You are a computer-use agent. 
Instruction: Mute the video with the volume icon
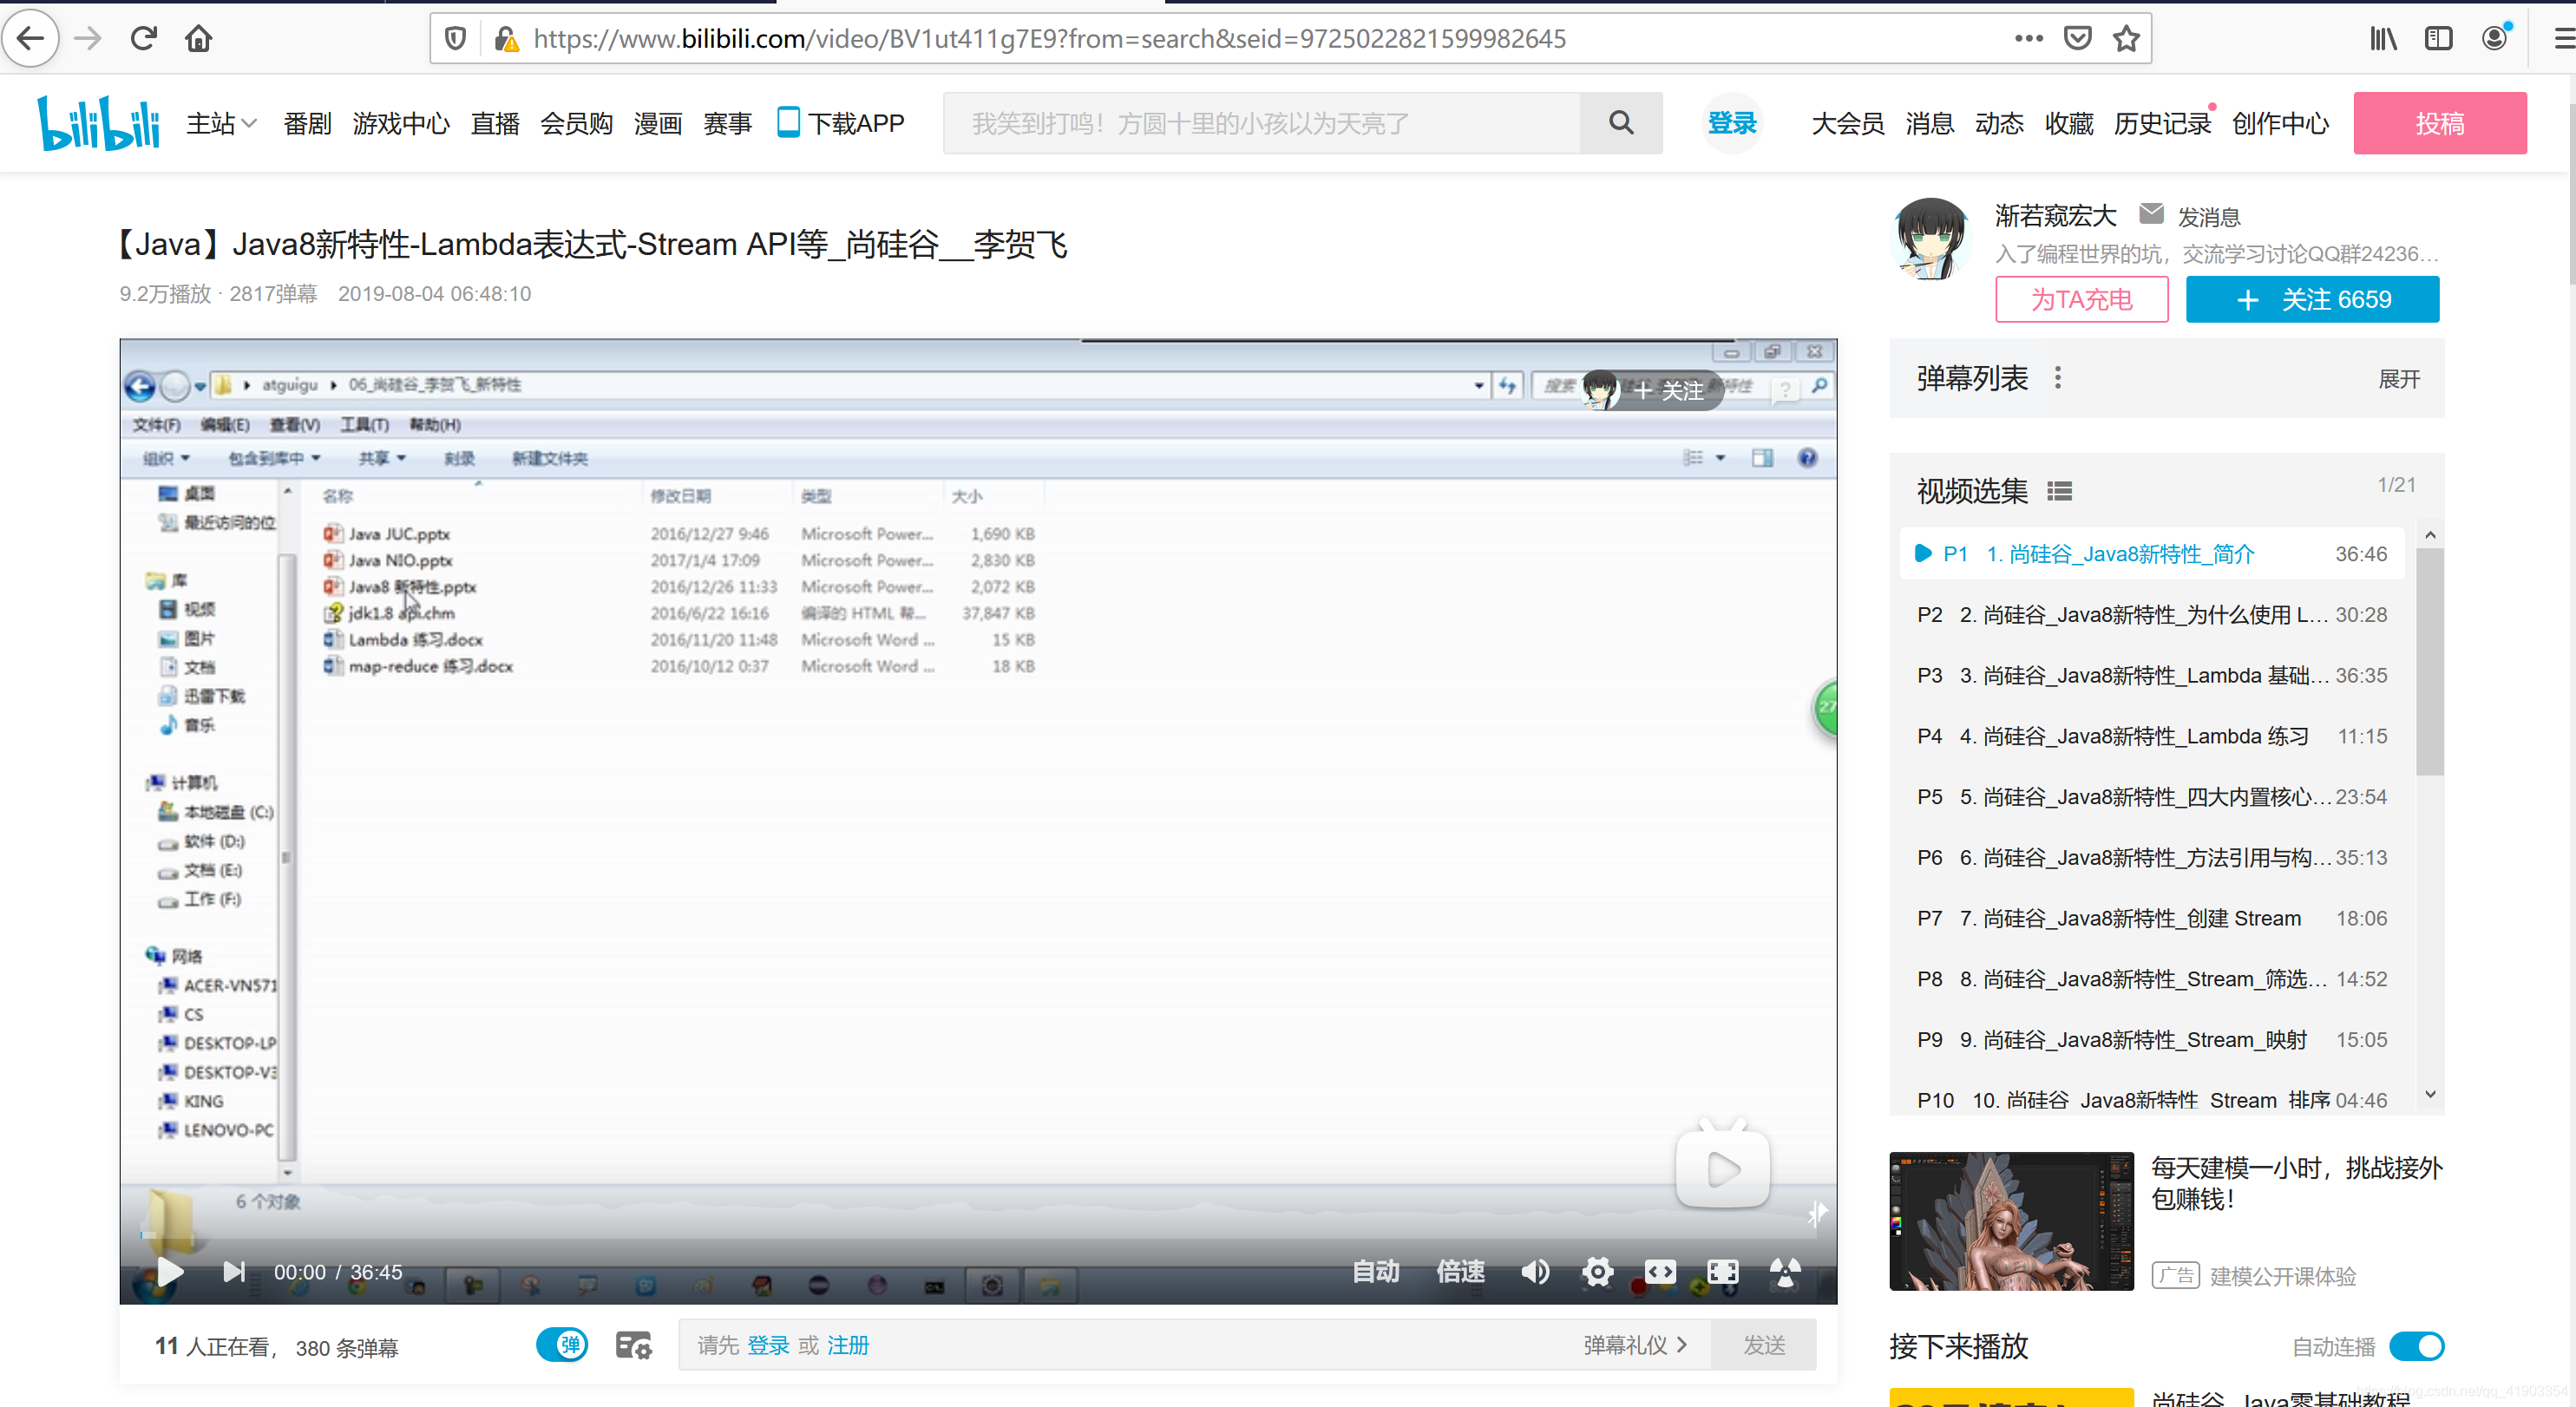click(x=1534, y=1271)
